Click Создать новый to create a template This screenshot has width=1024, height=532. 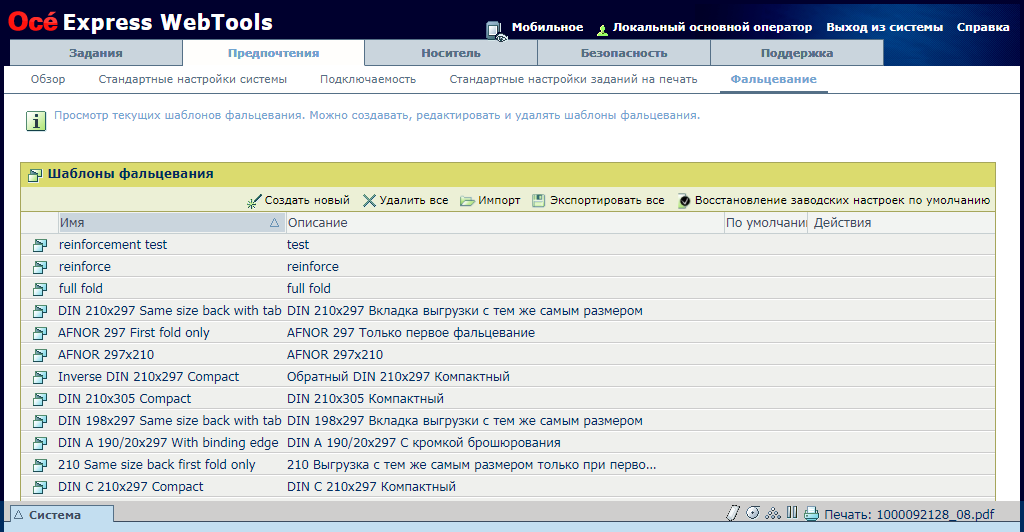[298, 201]
